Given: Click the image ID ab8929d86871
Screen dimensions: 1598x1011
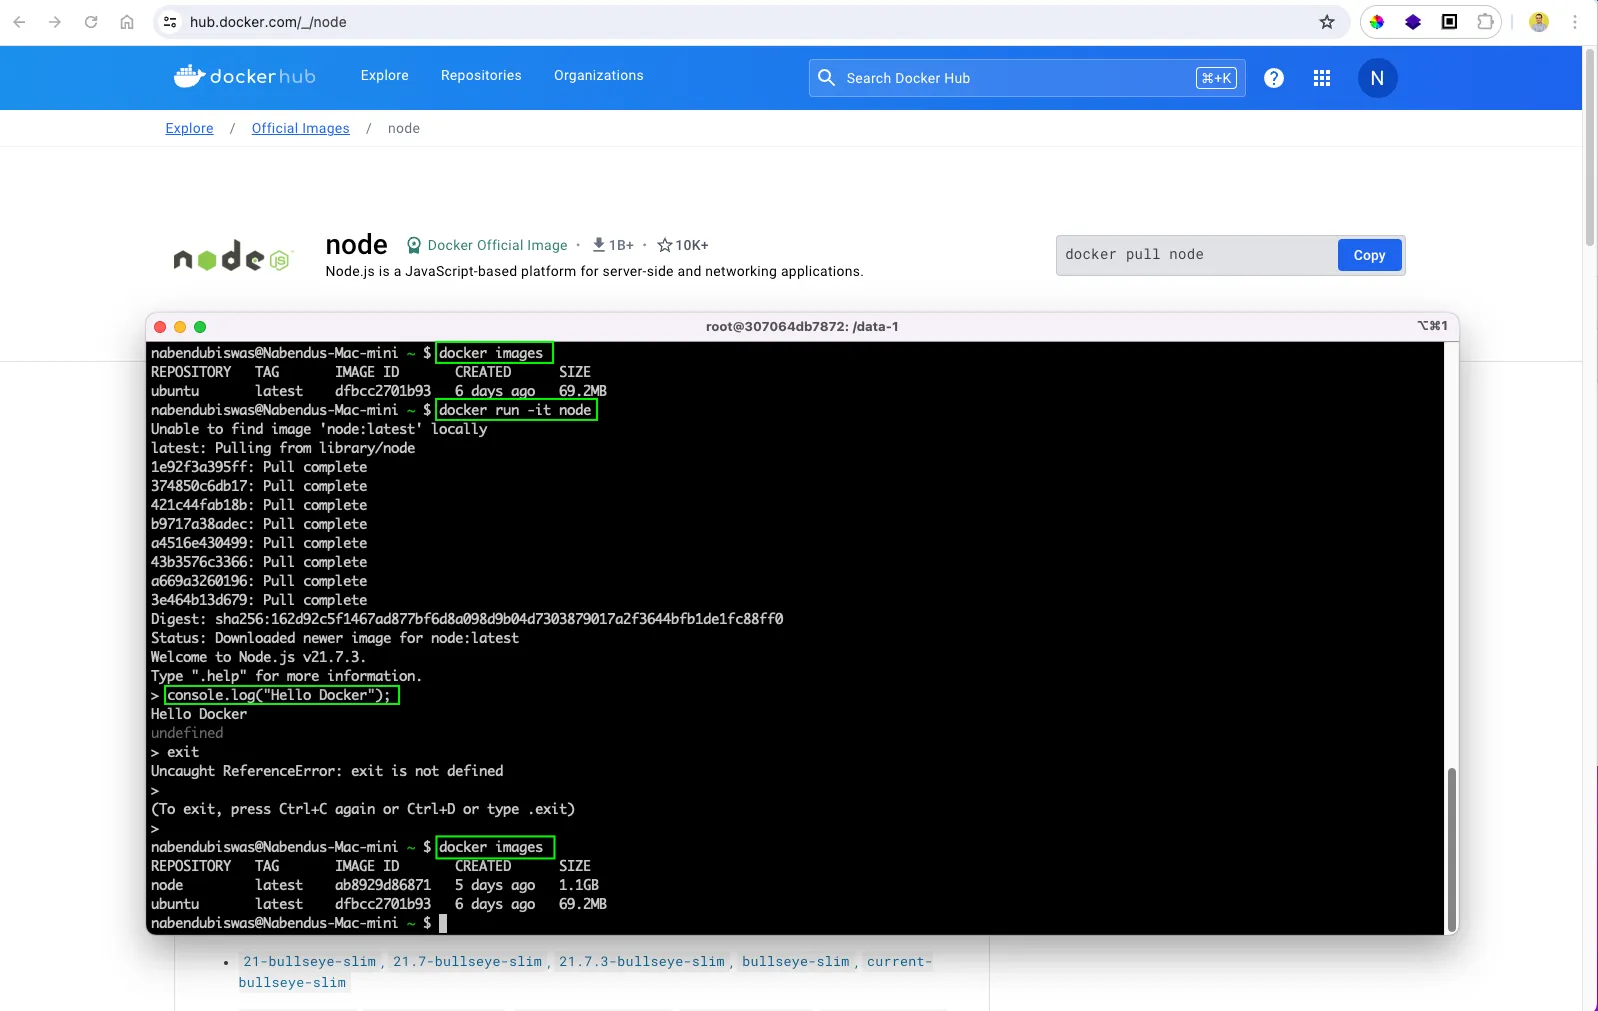Looking at the screenshot, I should (x=383, y=885).
